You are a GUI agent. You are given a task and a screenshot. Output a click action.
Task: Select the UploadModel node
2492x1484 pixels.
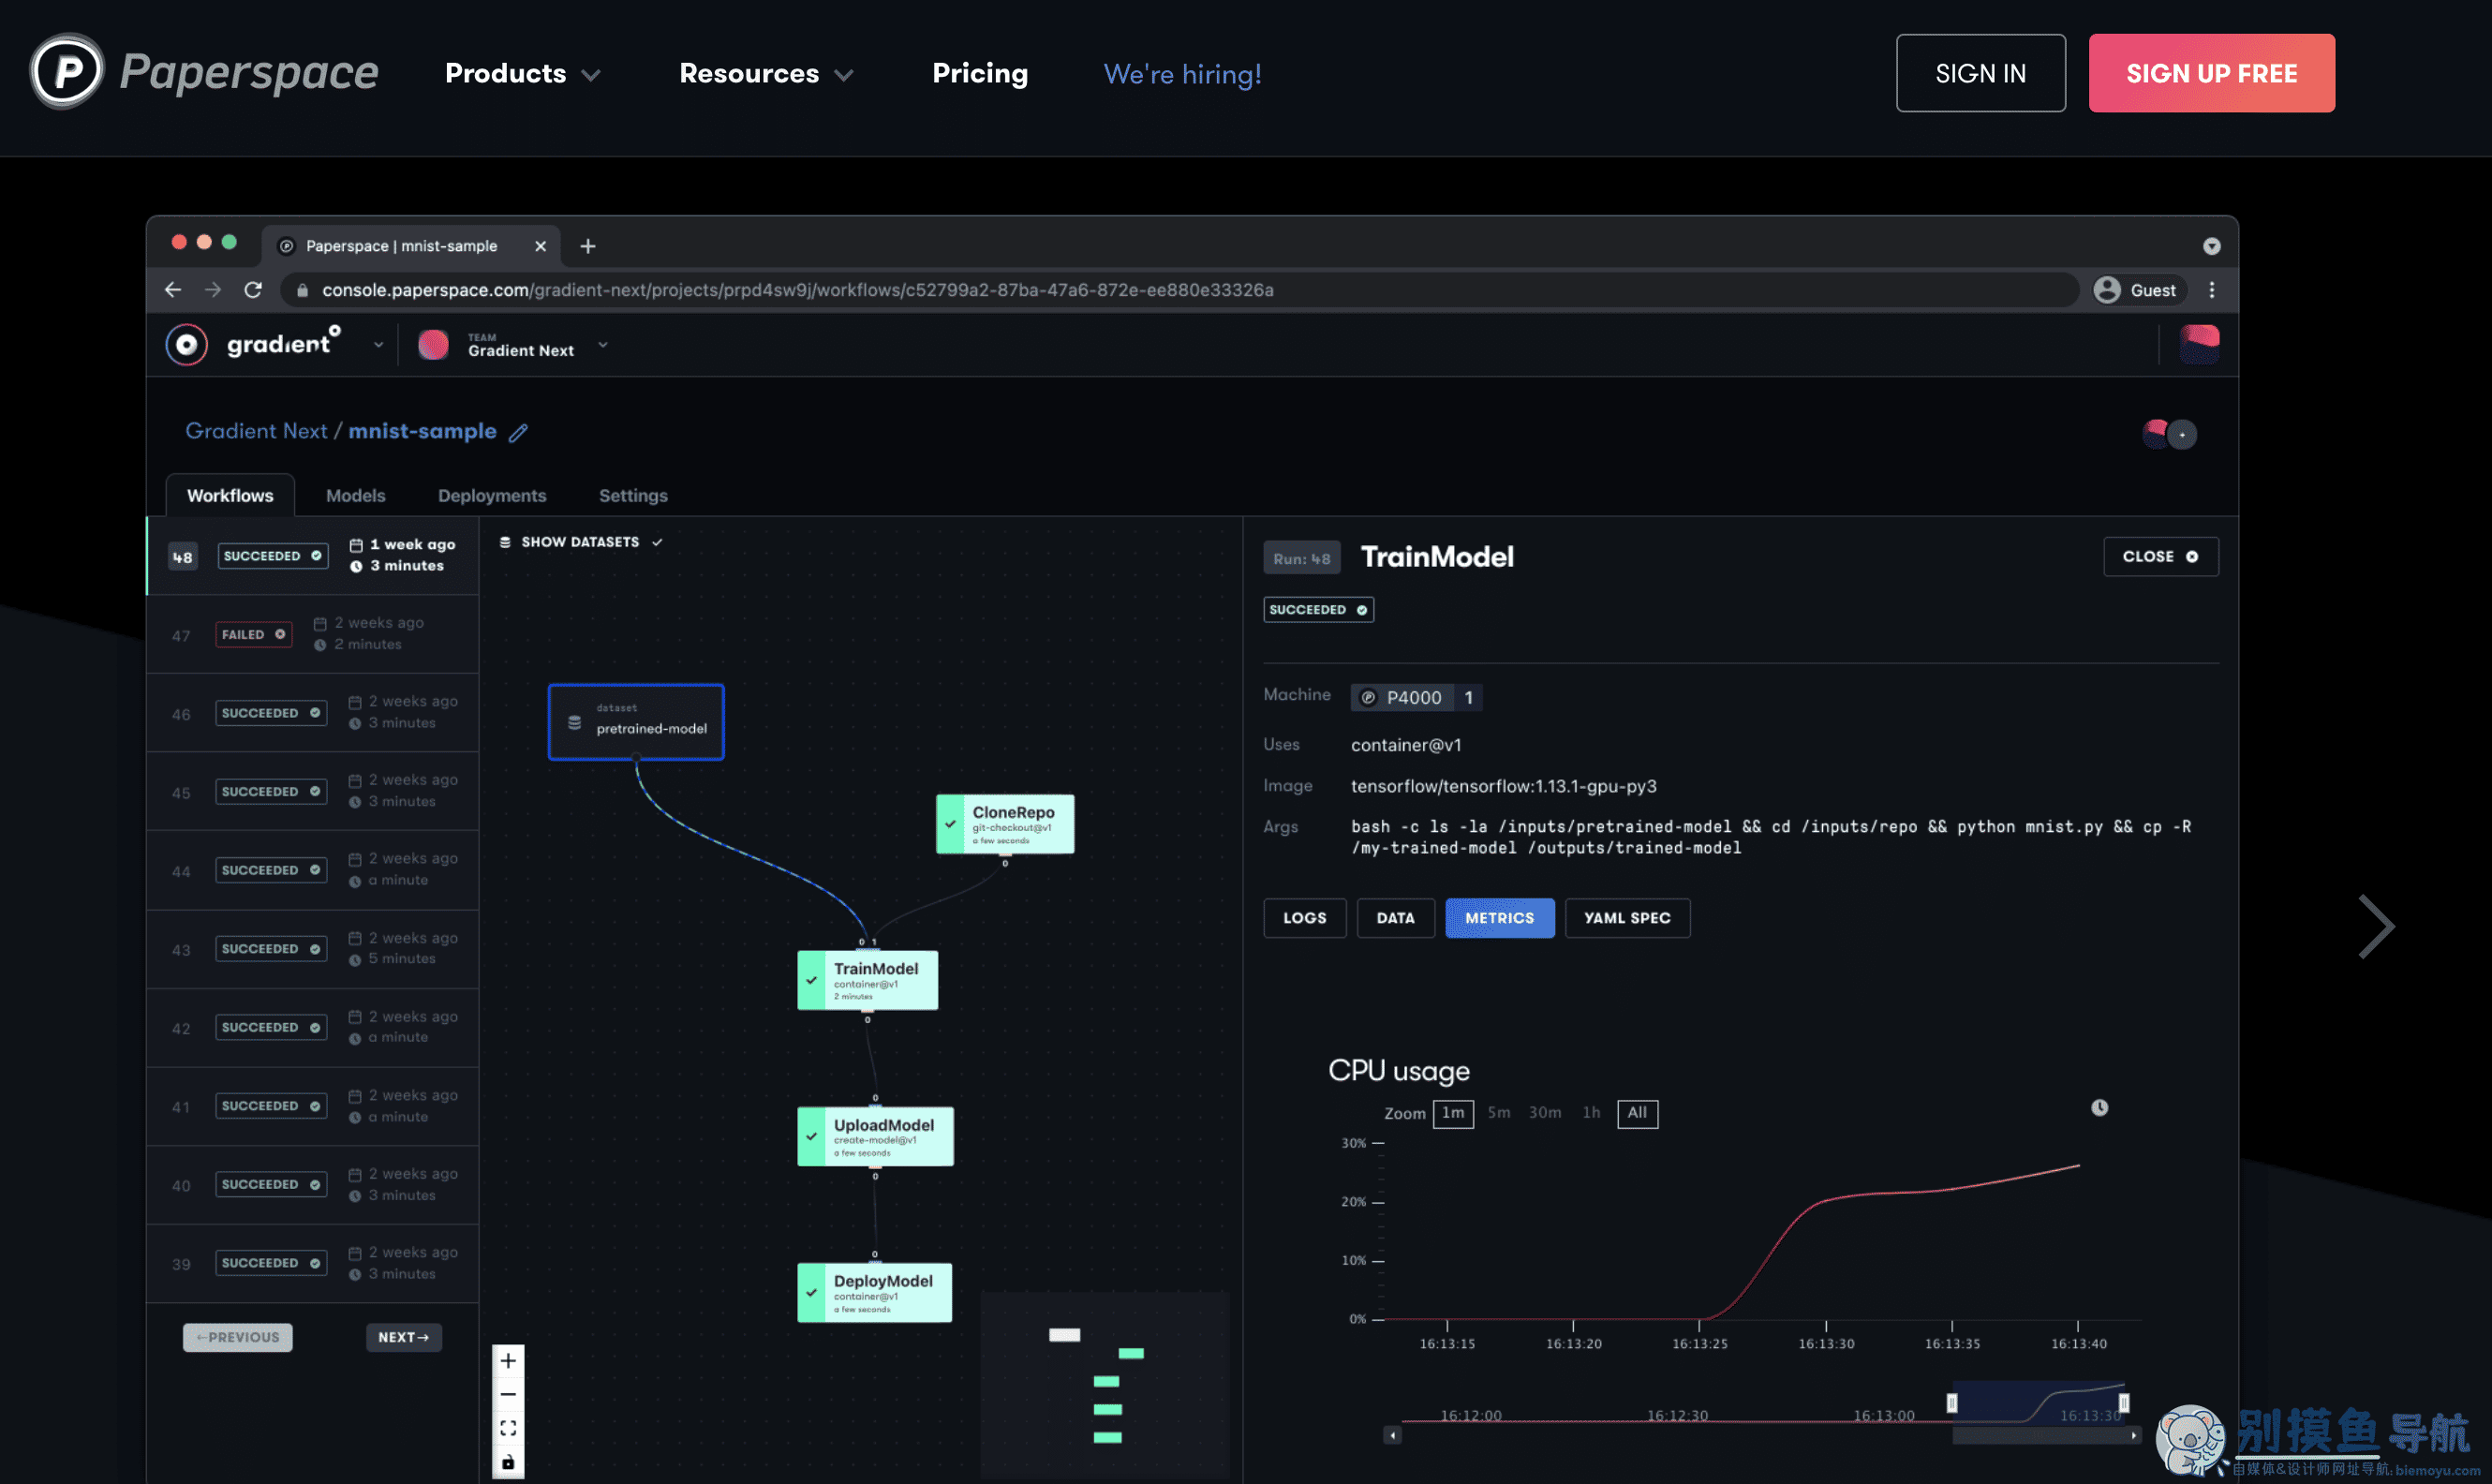click(x=875, y=1136)
